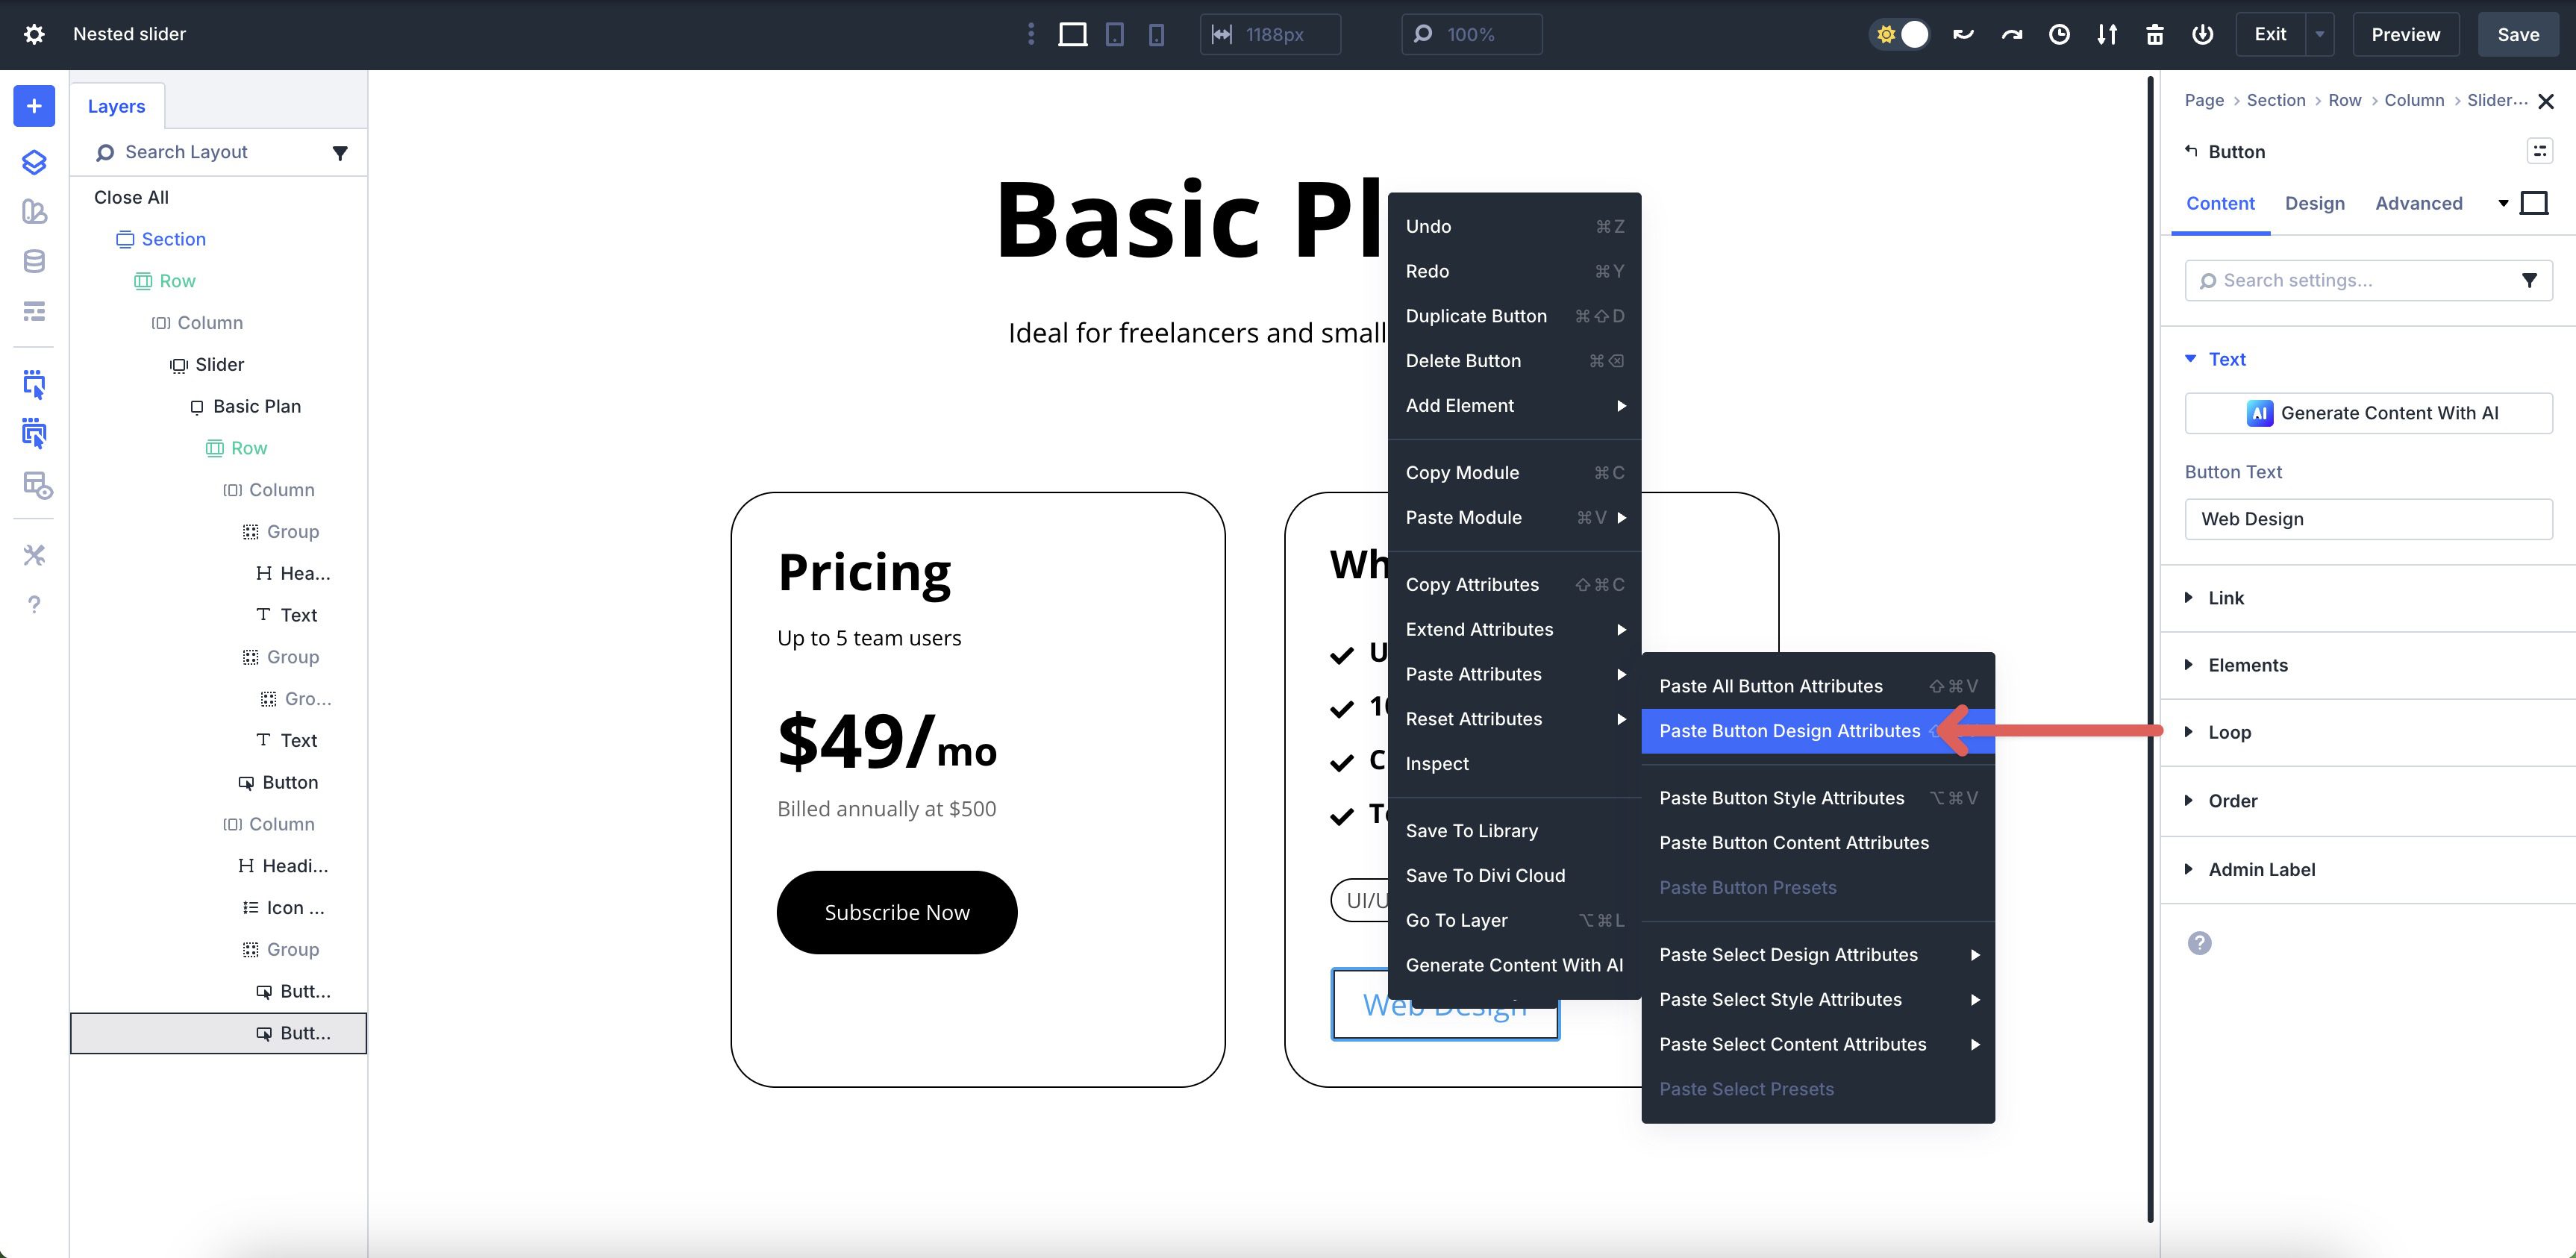Open the page settings icon in the sidebar

34,311
